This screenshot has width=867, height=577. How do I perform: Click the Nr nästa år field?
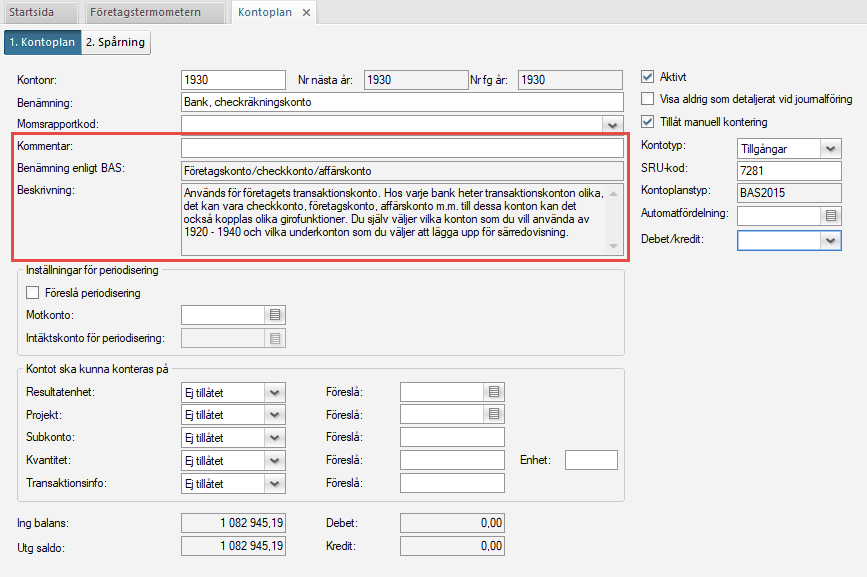click(x=416, y=80)
